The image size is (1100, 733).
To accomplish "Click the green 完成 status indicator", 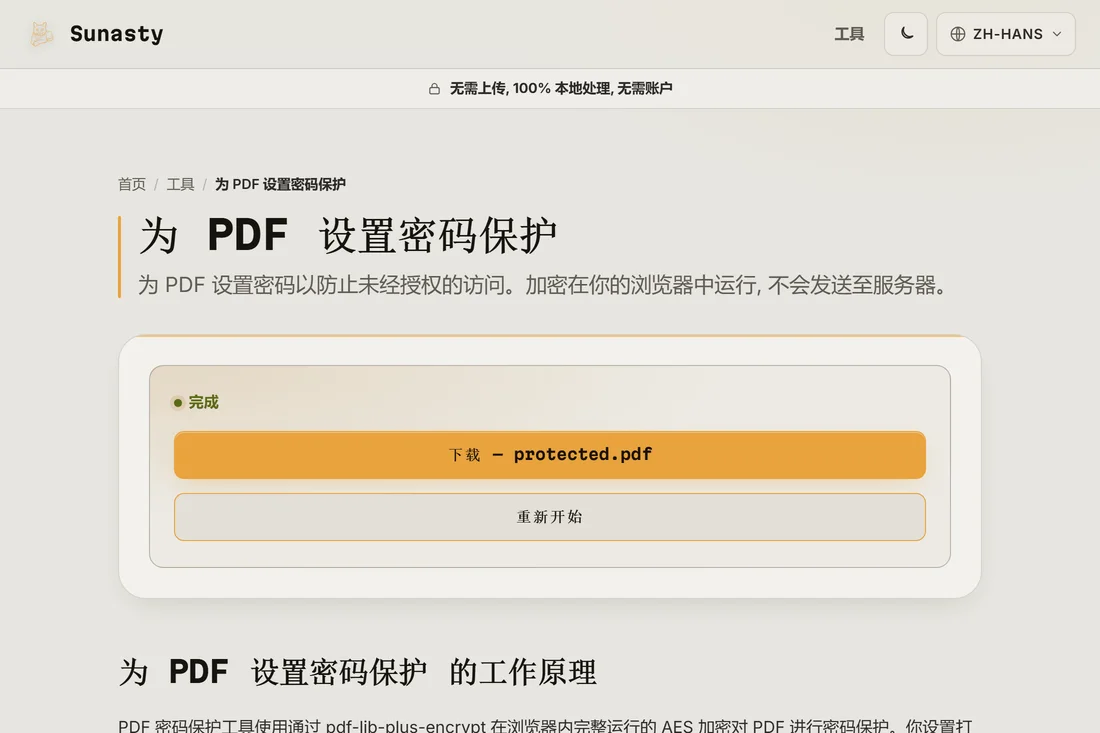I will coord(196,403).
